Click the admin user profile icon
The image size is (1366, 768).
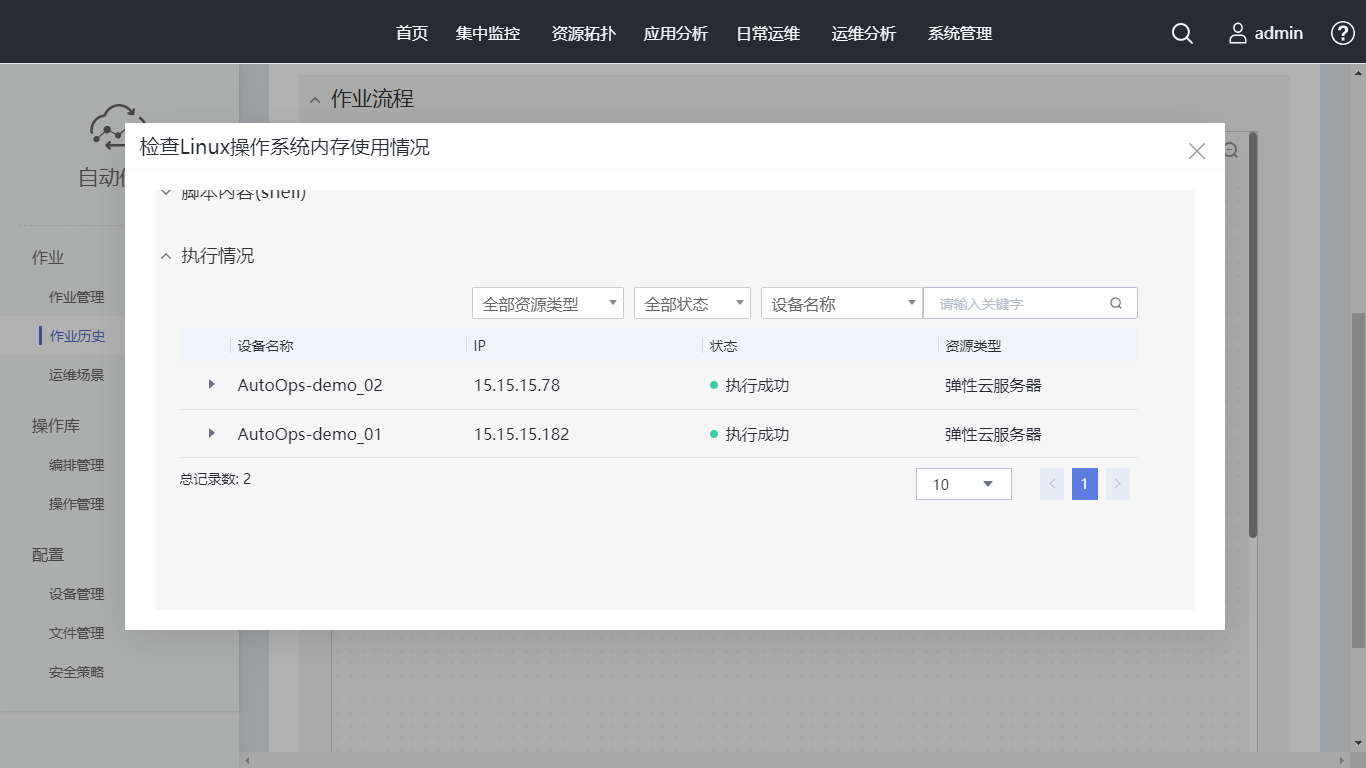pos(1238,33)
